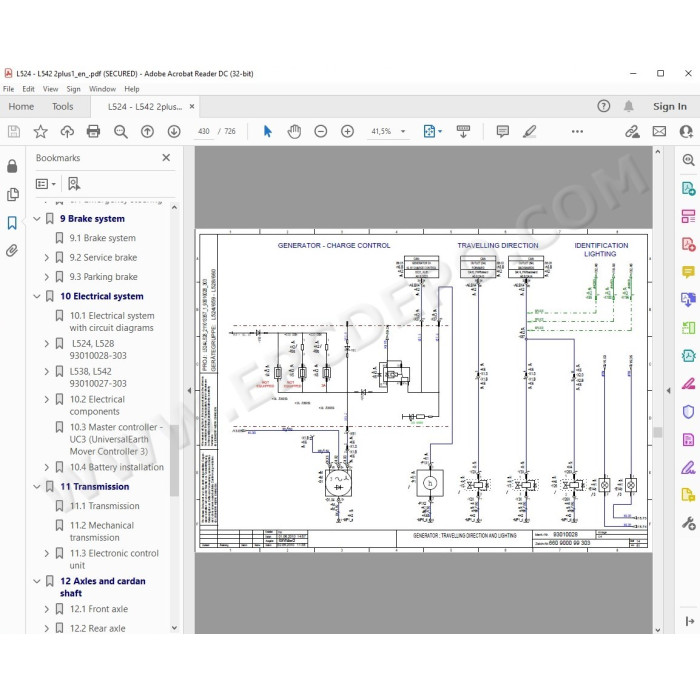This screenshot has height=700, width=700.
Task: Open 11.2 Mechanical transmission bookmark
Action: tap(102, 531)
